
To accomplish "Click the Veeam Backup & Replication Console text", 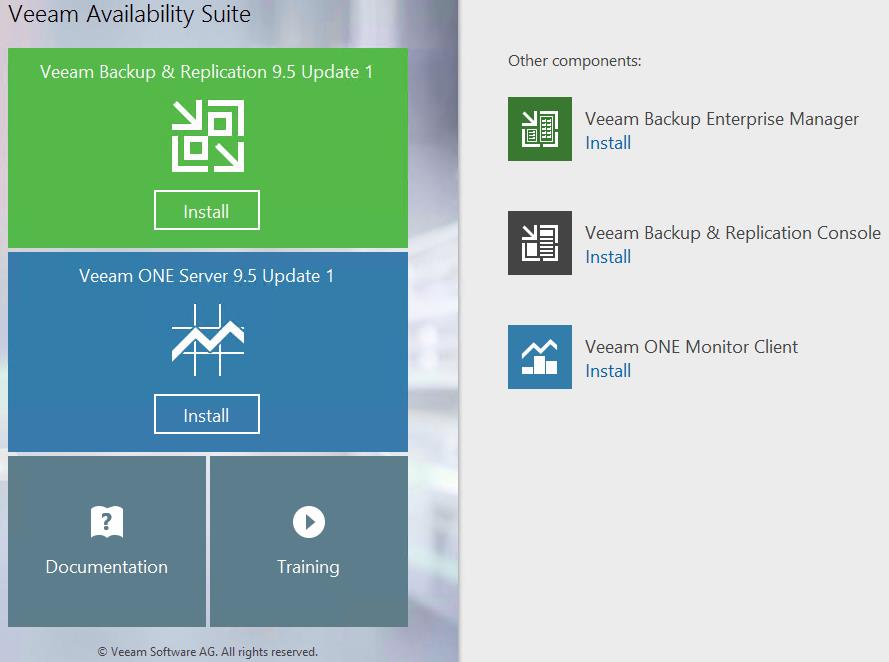I will tap(733, 233).
